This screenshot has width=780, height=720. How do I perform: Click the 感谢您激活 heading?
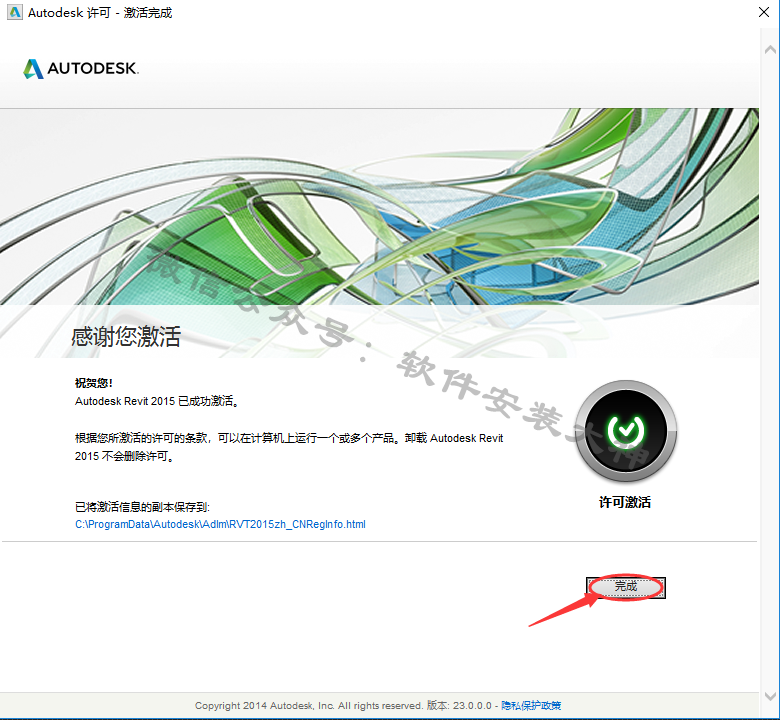click(125, 336)
